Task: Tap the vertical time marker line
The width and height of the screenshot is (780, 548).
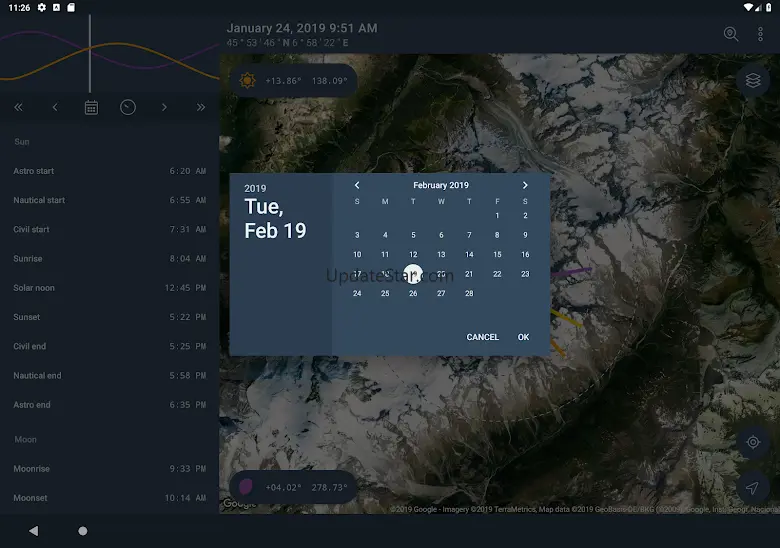Action: point(90,54)
